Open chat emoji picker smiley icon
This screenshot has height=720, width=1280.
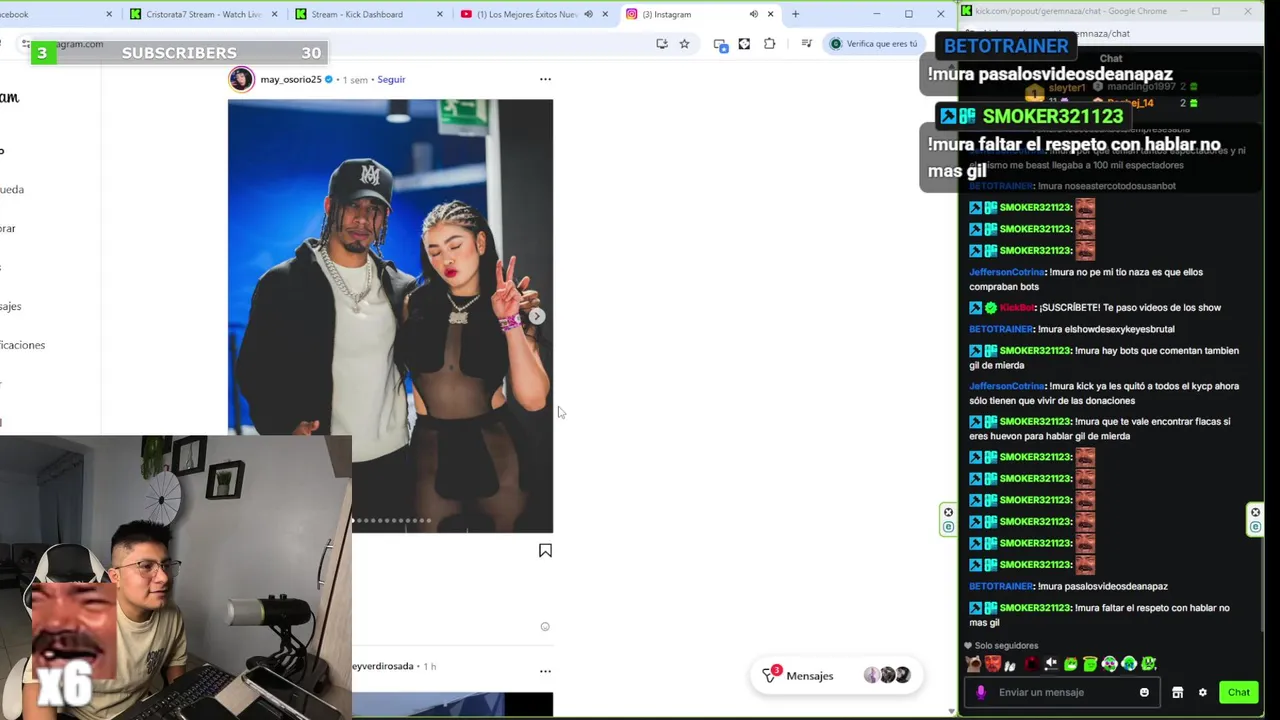pyautogui.click(x=1144, y=692)
